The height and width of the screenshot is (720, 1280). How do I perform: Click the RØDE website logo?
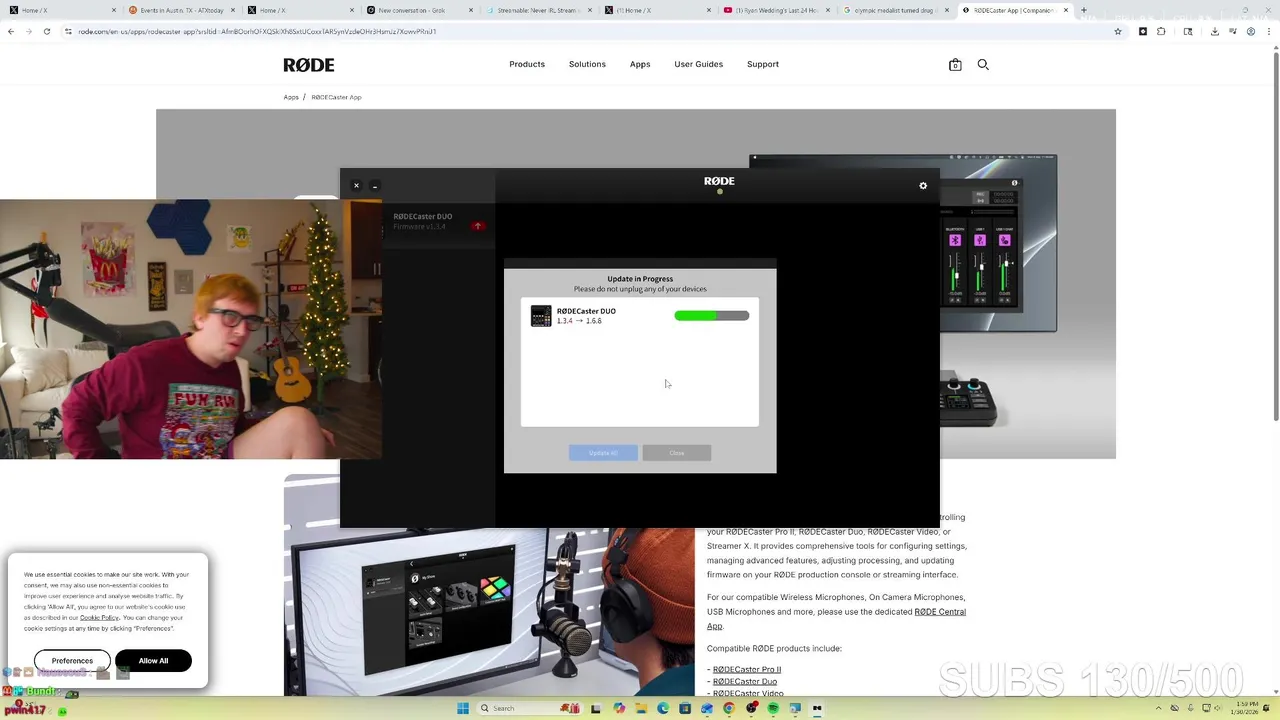pyautogui.click(x=309, y=65)
